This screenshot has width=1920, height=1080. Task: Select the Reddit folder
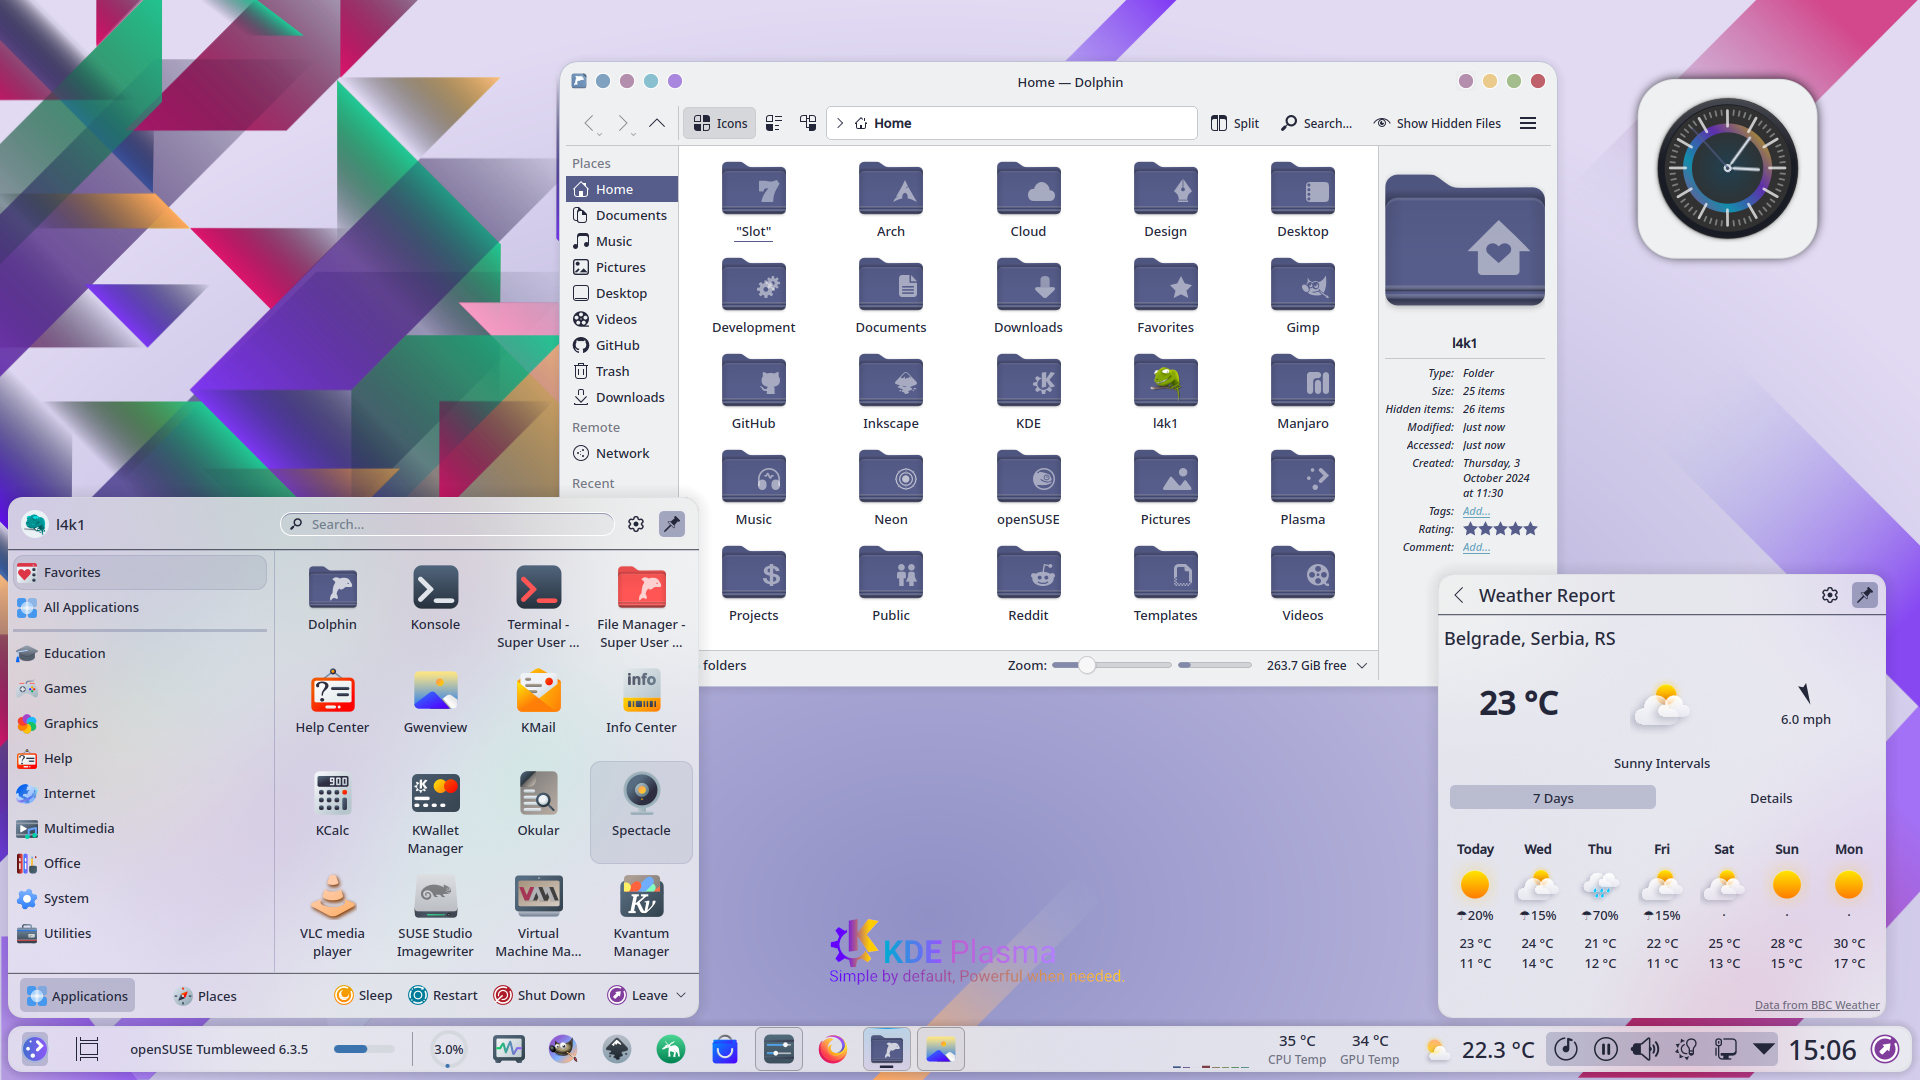pyautogui.click(x=1028, y=583)
